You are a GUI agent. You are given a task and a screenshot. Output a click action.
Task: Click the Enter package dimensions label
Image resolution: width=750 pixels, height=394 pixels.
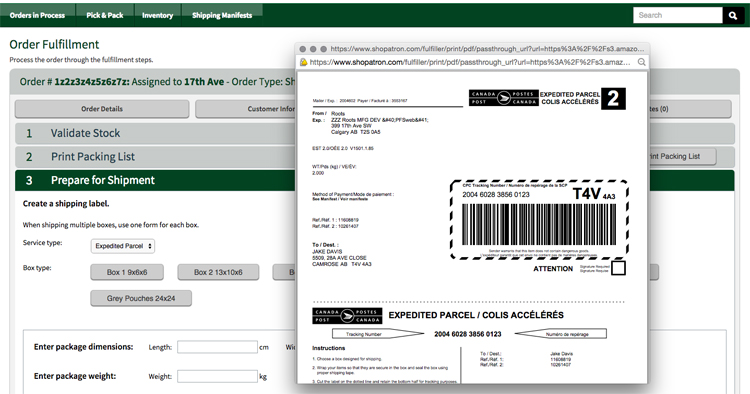click(x=83, y=347)
